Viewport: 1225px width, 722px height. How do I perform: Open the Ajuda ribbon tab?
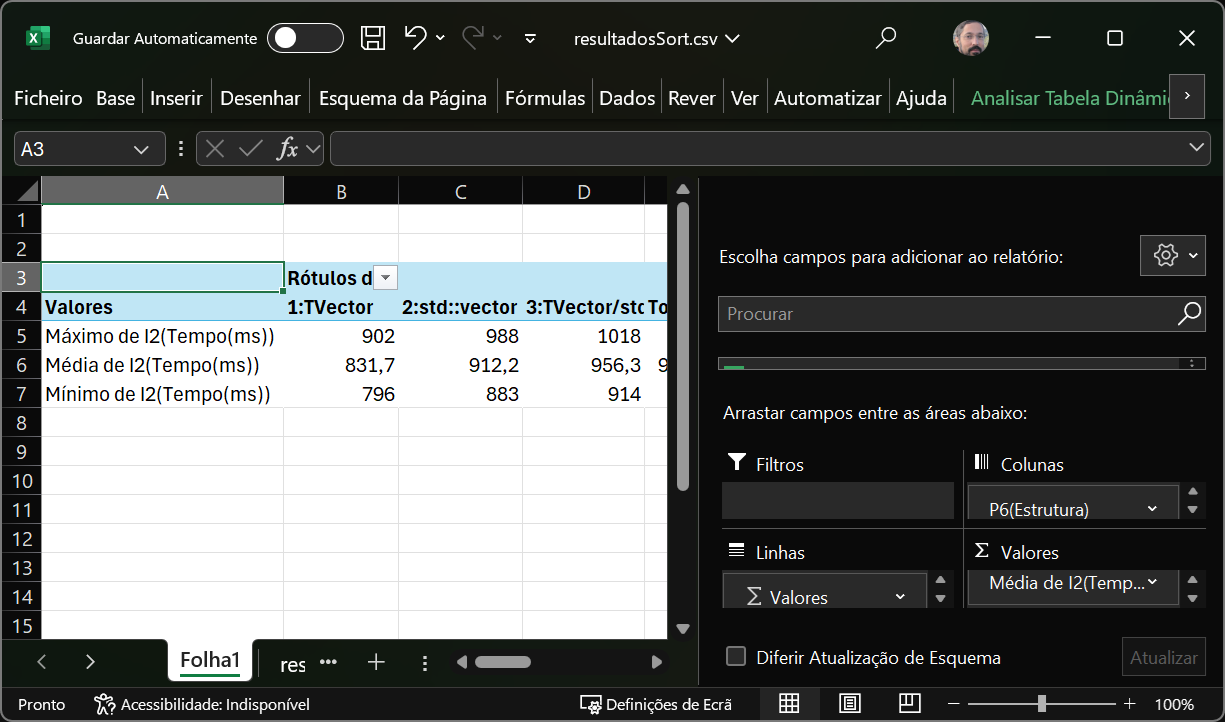click(x=921, y=98)
